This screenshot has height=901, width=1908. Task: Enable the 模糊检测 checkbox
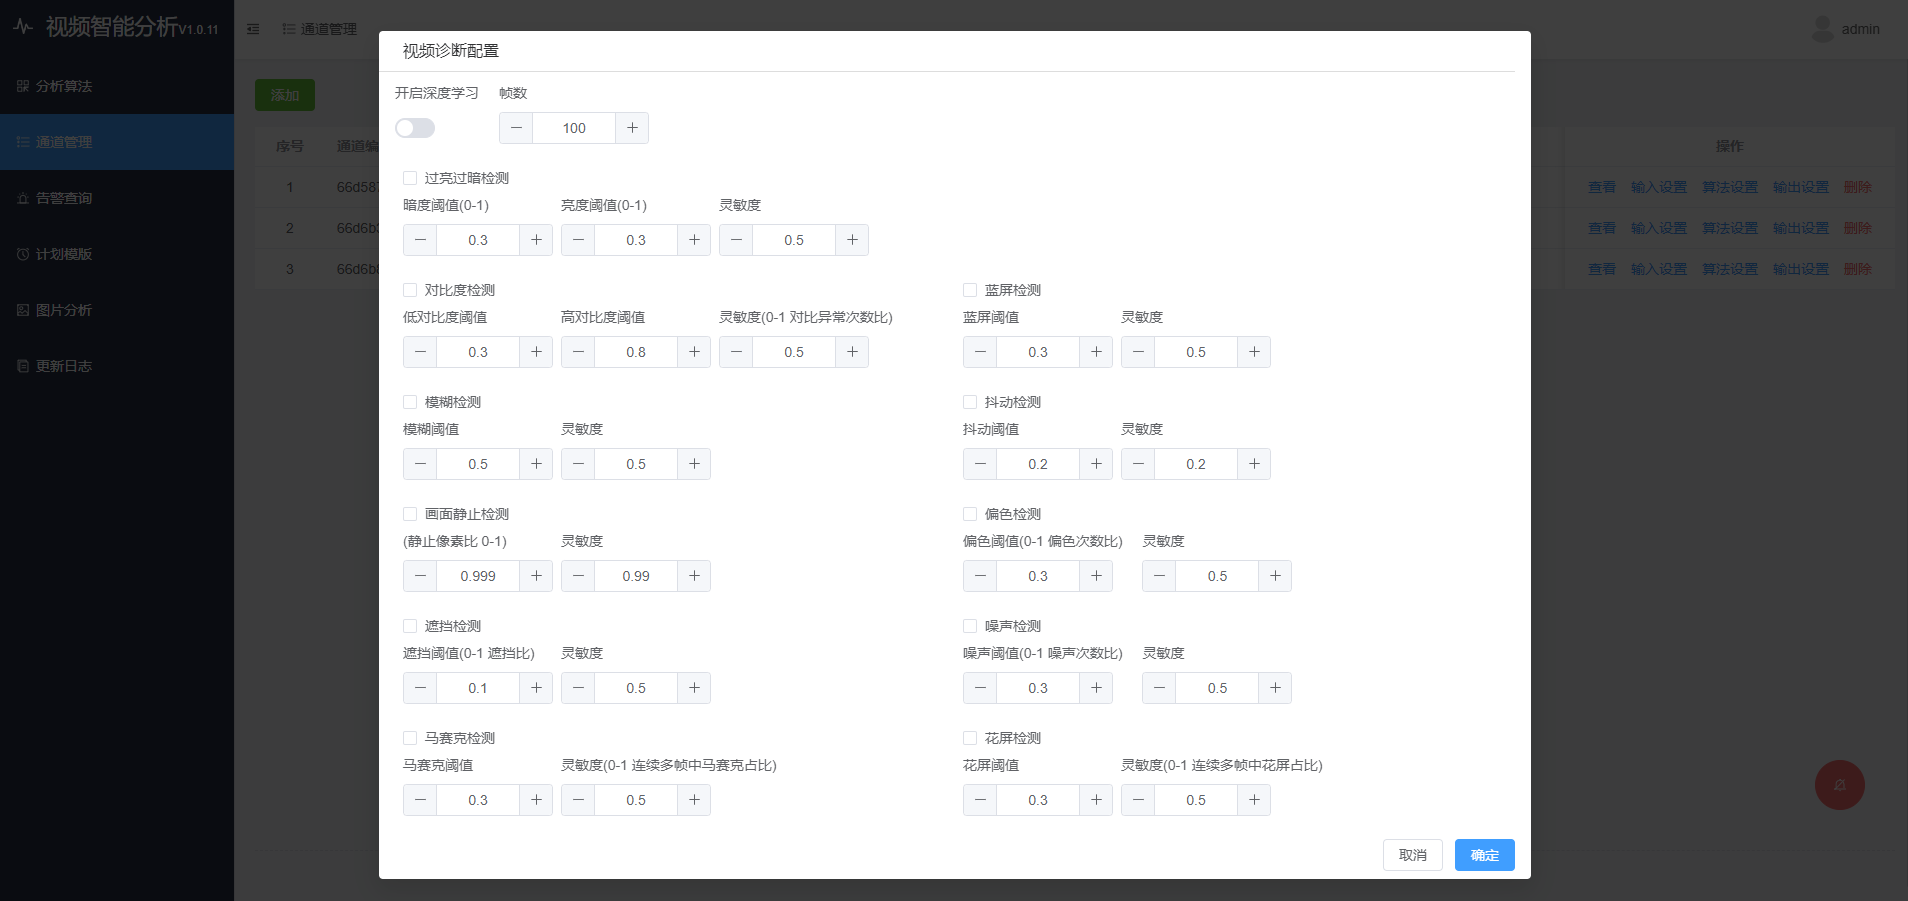[410, 402]
